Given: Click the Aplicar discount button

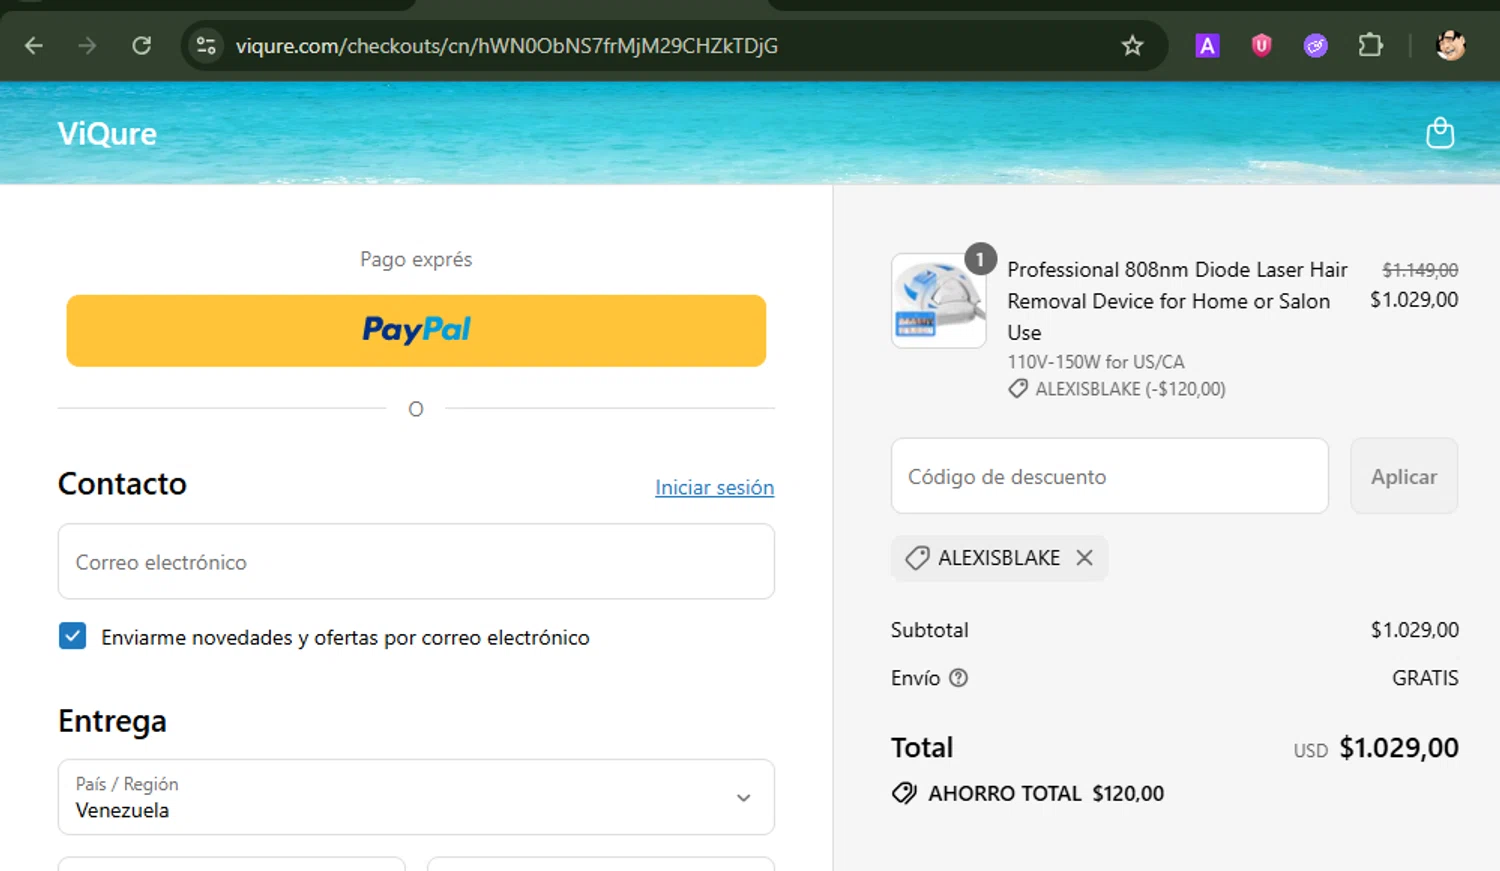Looking at the screenshot, I should 1404,476.
